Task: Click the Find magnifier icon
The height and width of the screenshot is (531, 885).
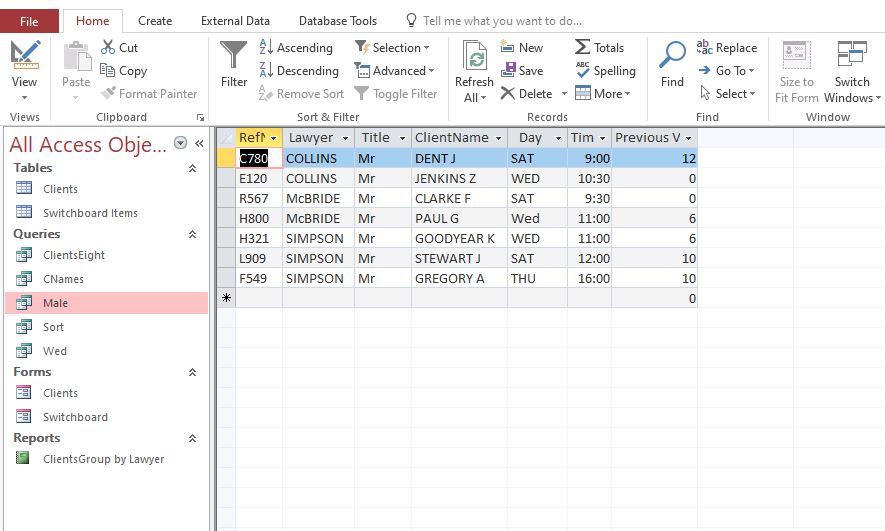Action: (673, 58)
